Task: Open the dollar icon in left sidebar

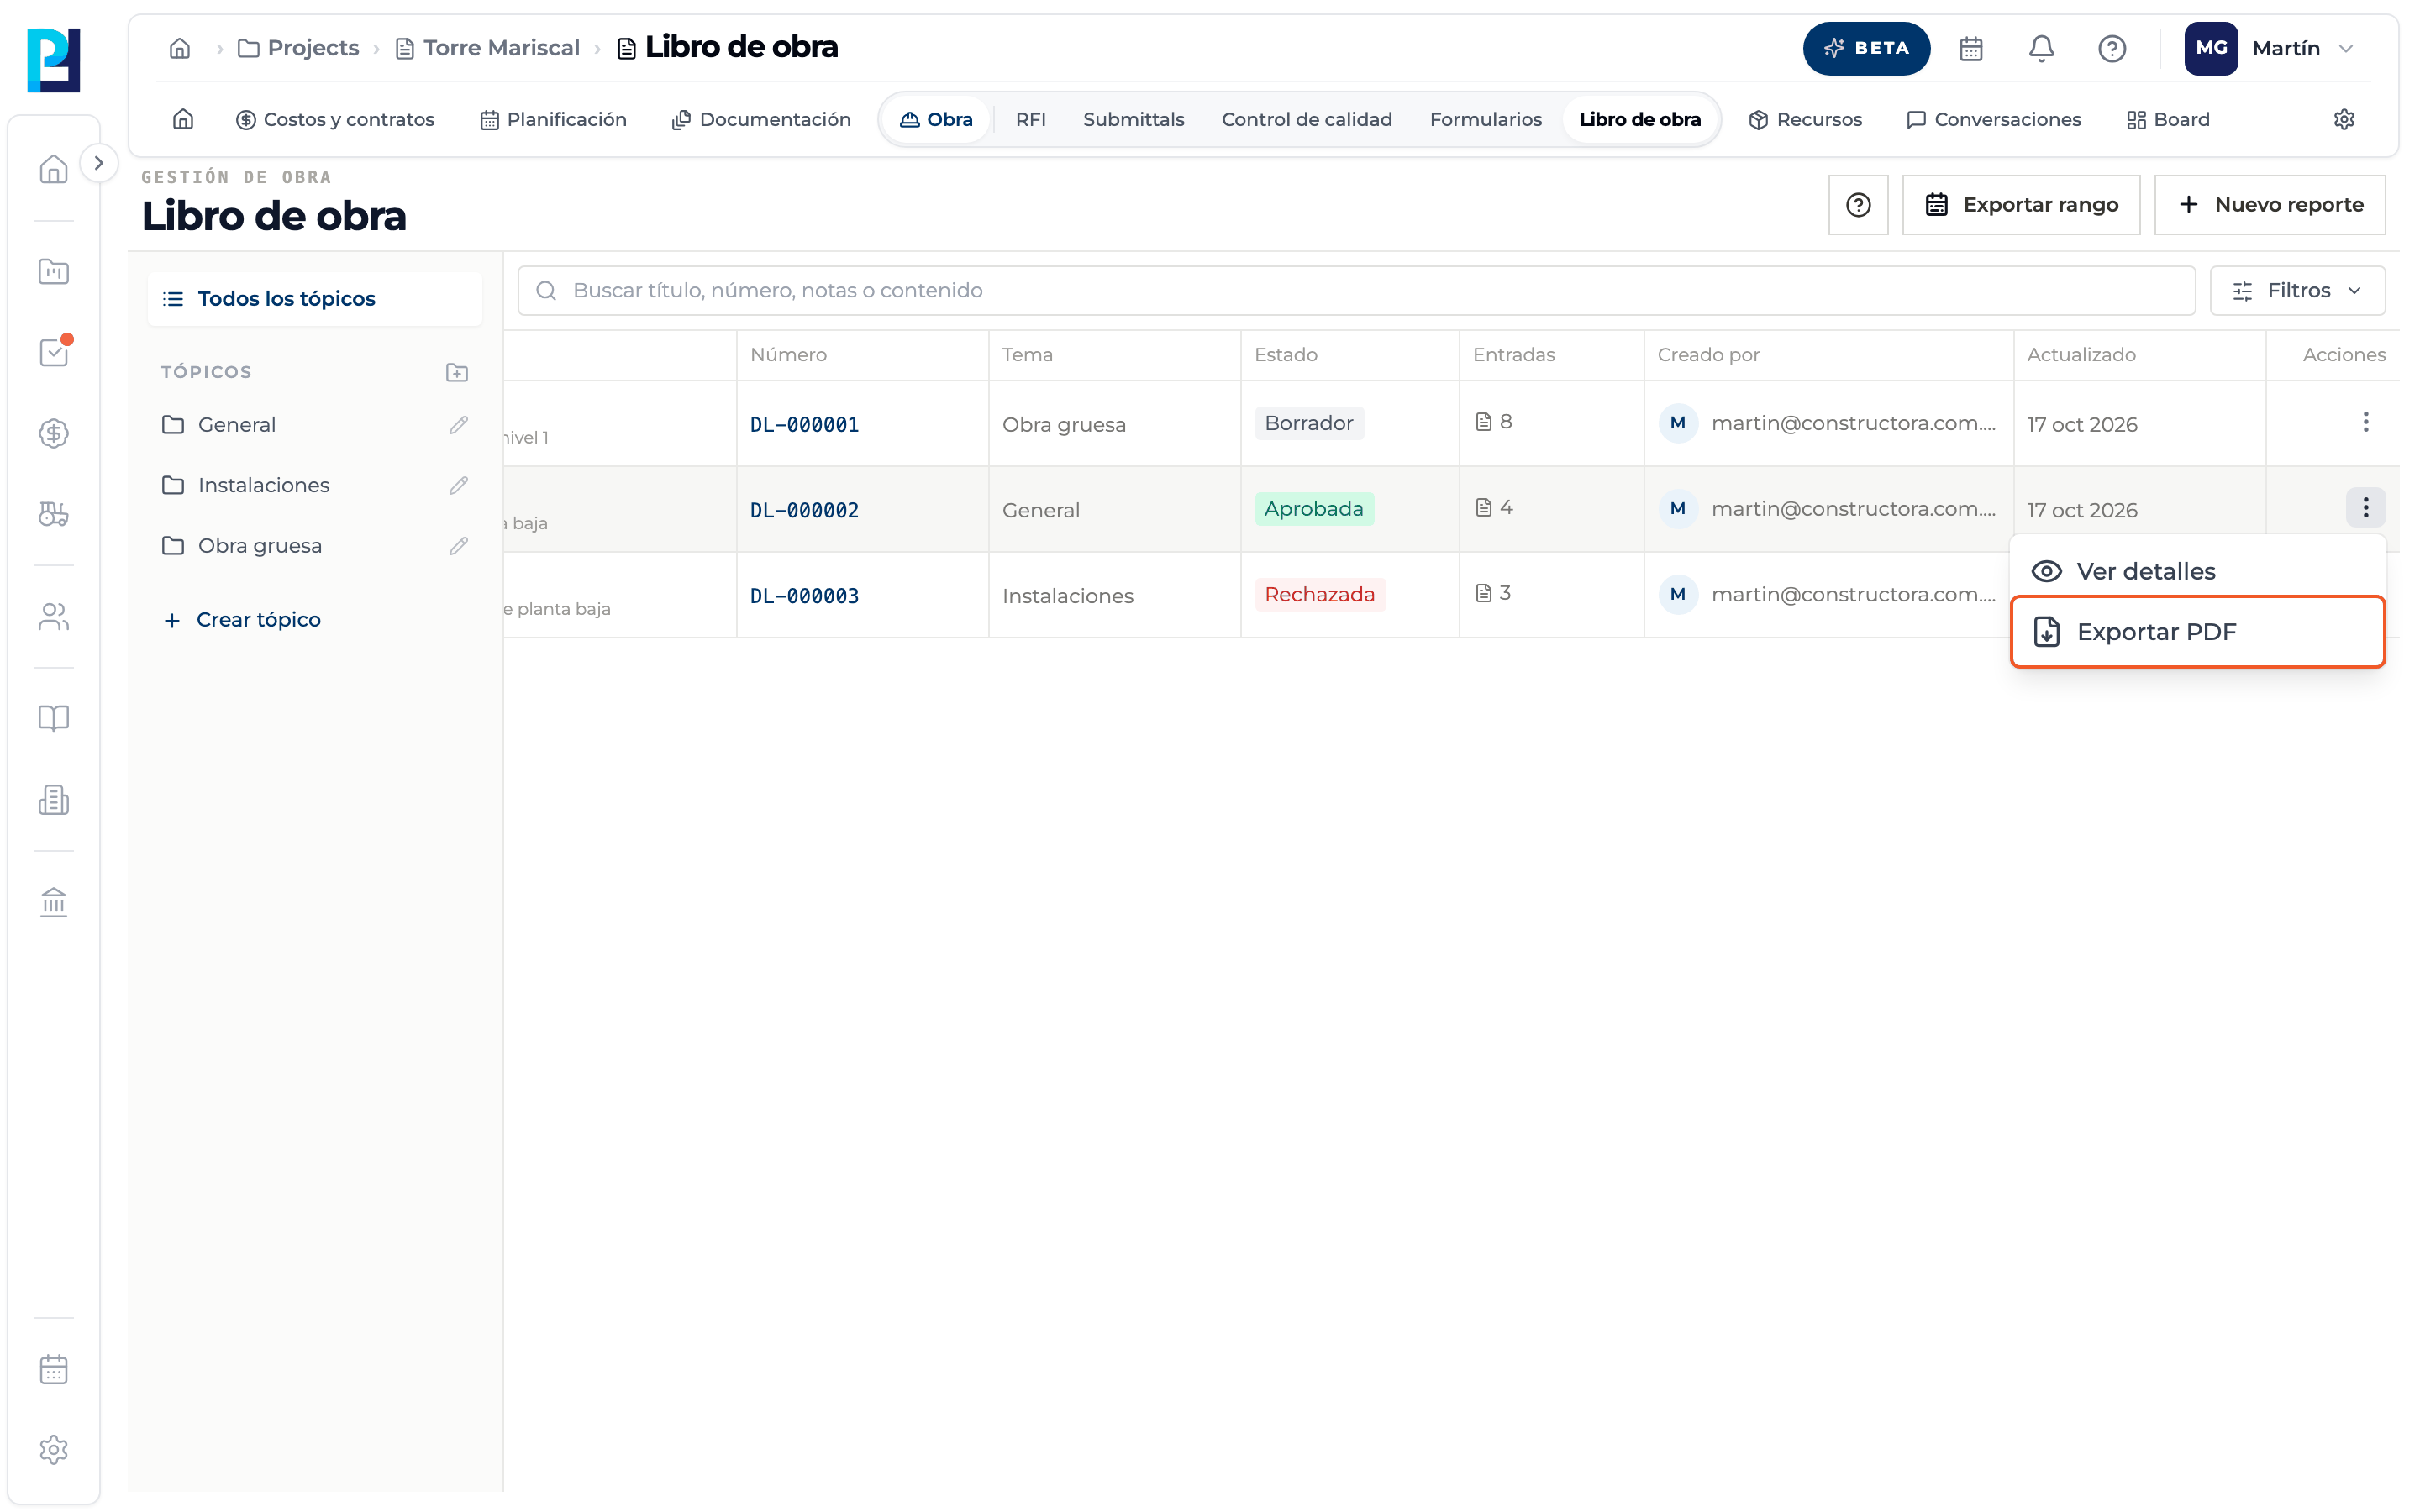Action: [x=54, y=433]
